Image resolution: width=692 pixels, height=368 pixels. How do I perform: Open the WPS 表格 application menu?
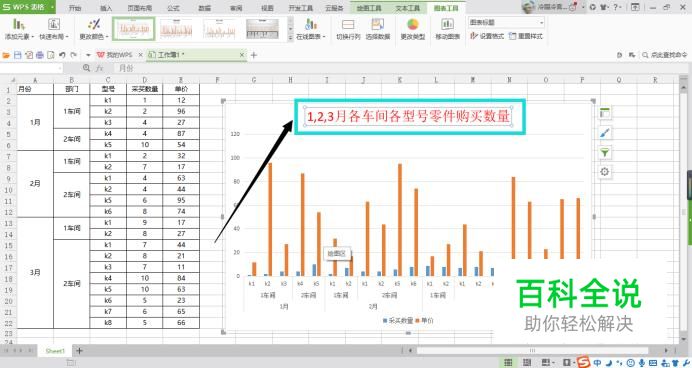27,7
